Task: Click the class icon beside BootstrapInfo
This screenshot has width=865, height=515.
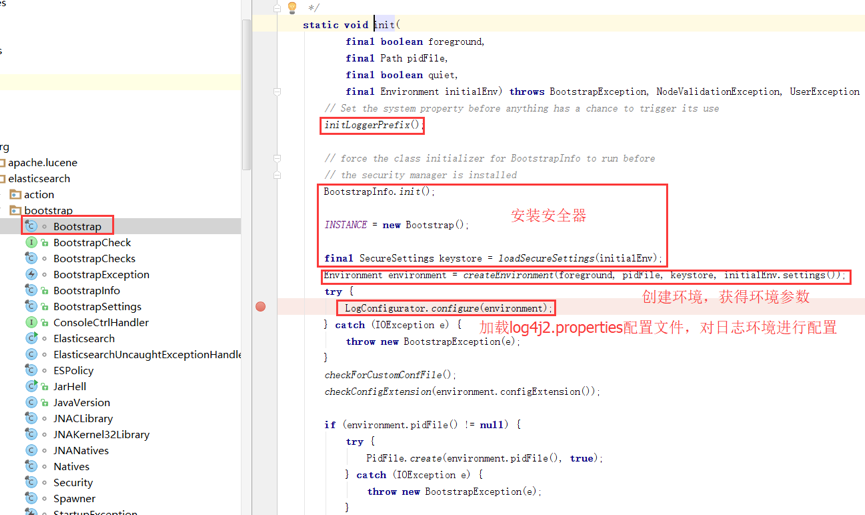Action: pos(31,290)
